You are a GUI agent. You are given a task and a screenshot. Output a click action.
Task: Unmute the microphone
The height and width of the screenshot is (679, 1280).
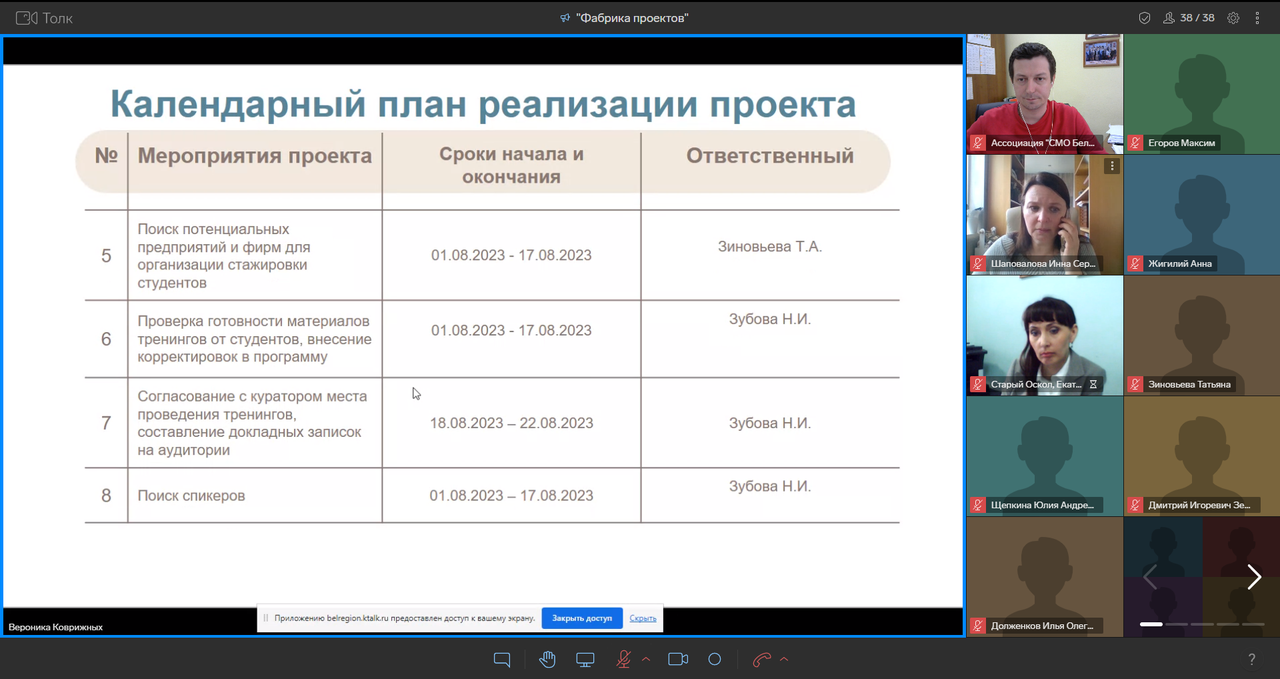[x=624, y=659]
